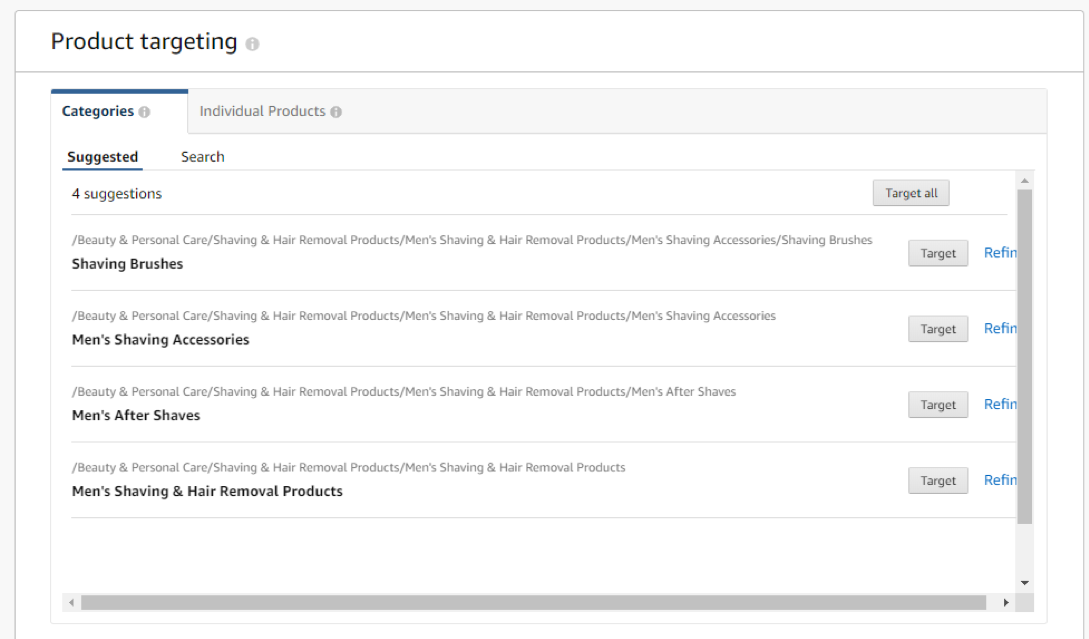Viewport: 1089px width, 639px height.
Task: Click category path ending in Shaving Brushes
Action: pyautogui.click(x=472, y=240)
